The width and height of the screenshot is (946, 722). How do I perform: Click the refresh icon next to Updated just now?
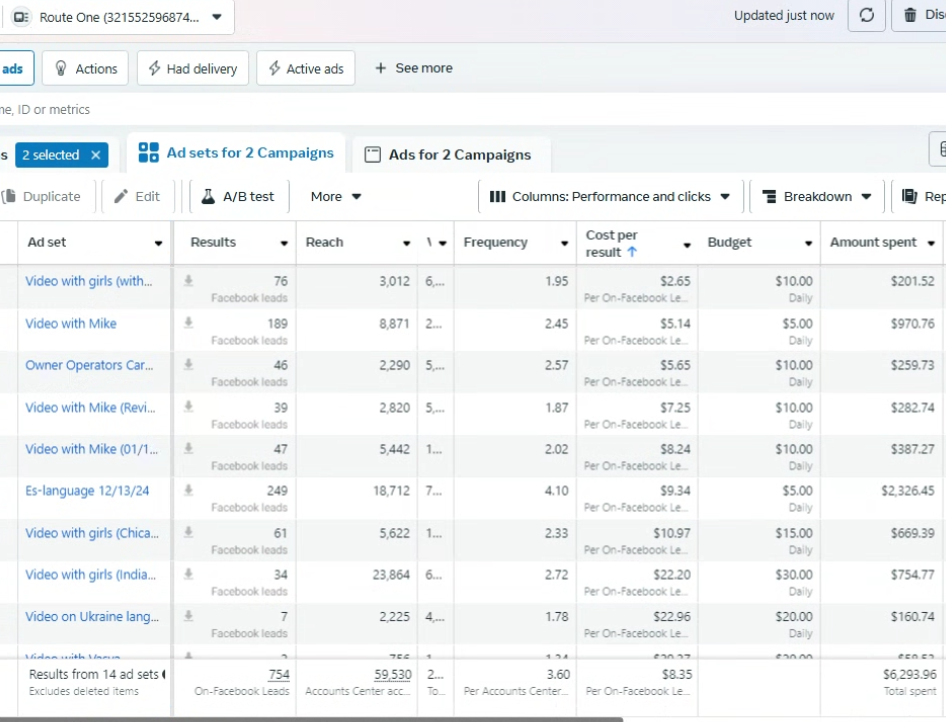click(867, 16)
